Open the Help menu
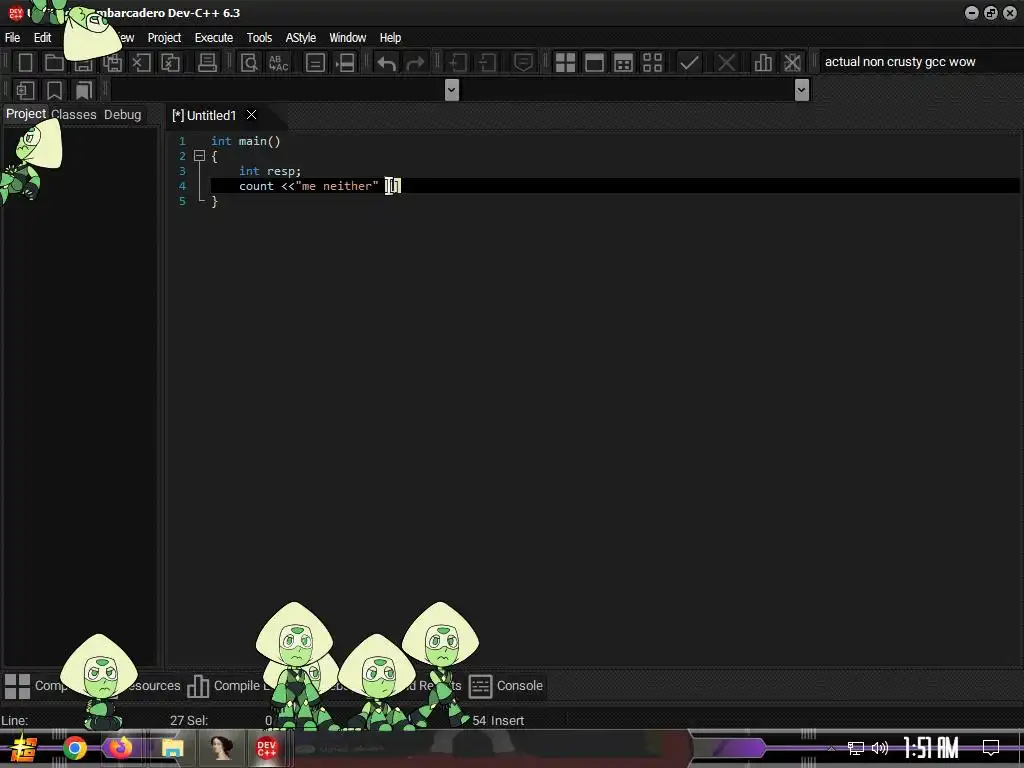Screen dimensions: 1024x768 click(390, 38)
